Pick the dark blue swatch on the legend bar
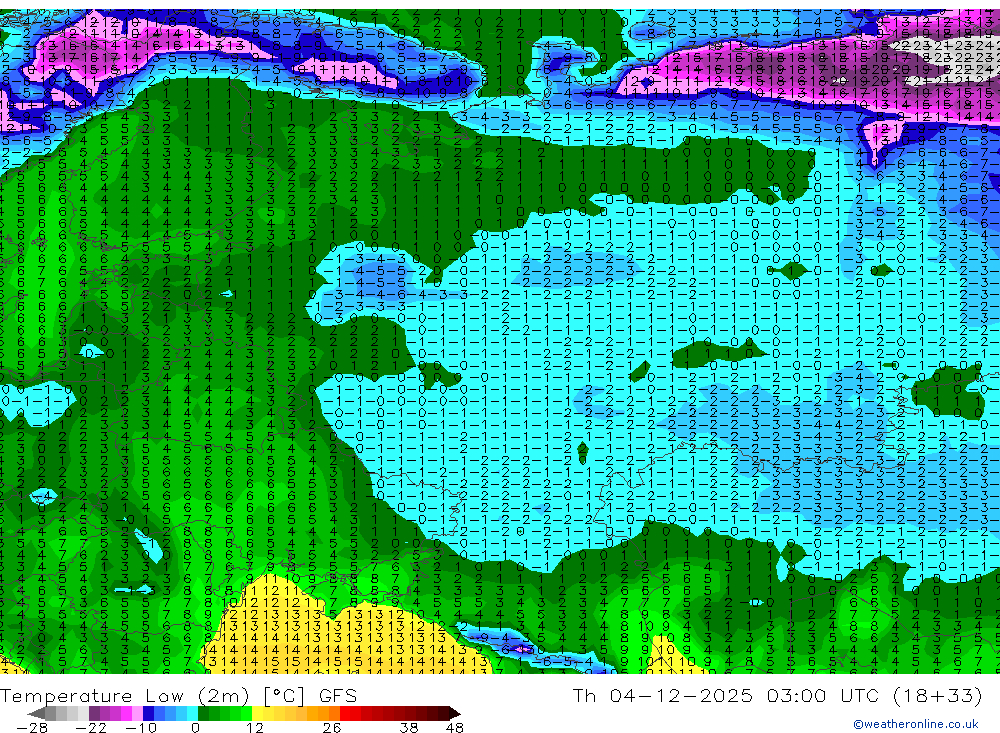1000x733 pixels. point(149,714)
